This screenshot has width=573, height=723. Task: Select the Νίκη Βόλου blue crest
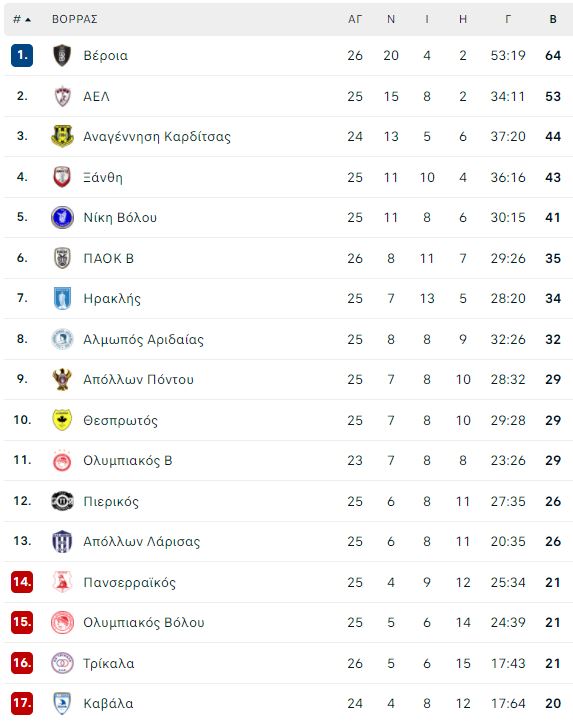pos(62,218)
